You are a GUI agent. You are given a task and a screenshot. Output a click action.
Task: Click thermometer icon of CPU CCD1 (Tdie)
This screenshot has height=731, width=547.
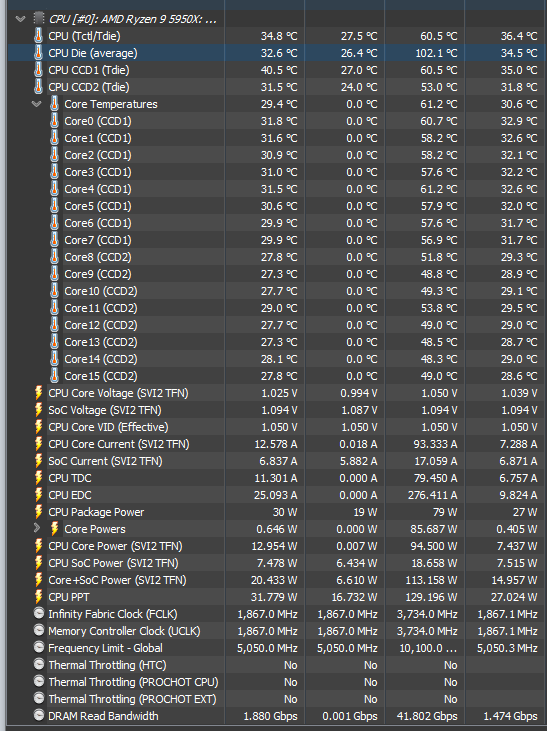tap(39, 70)
